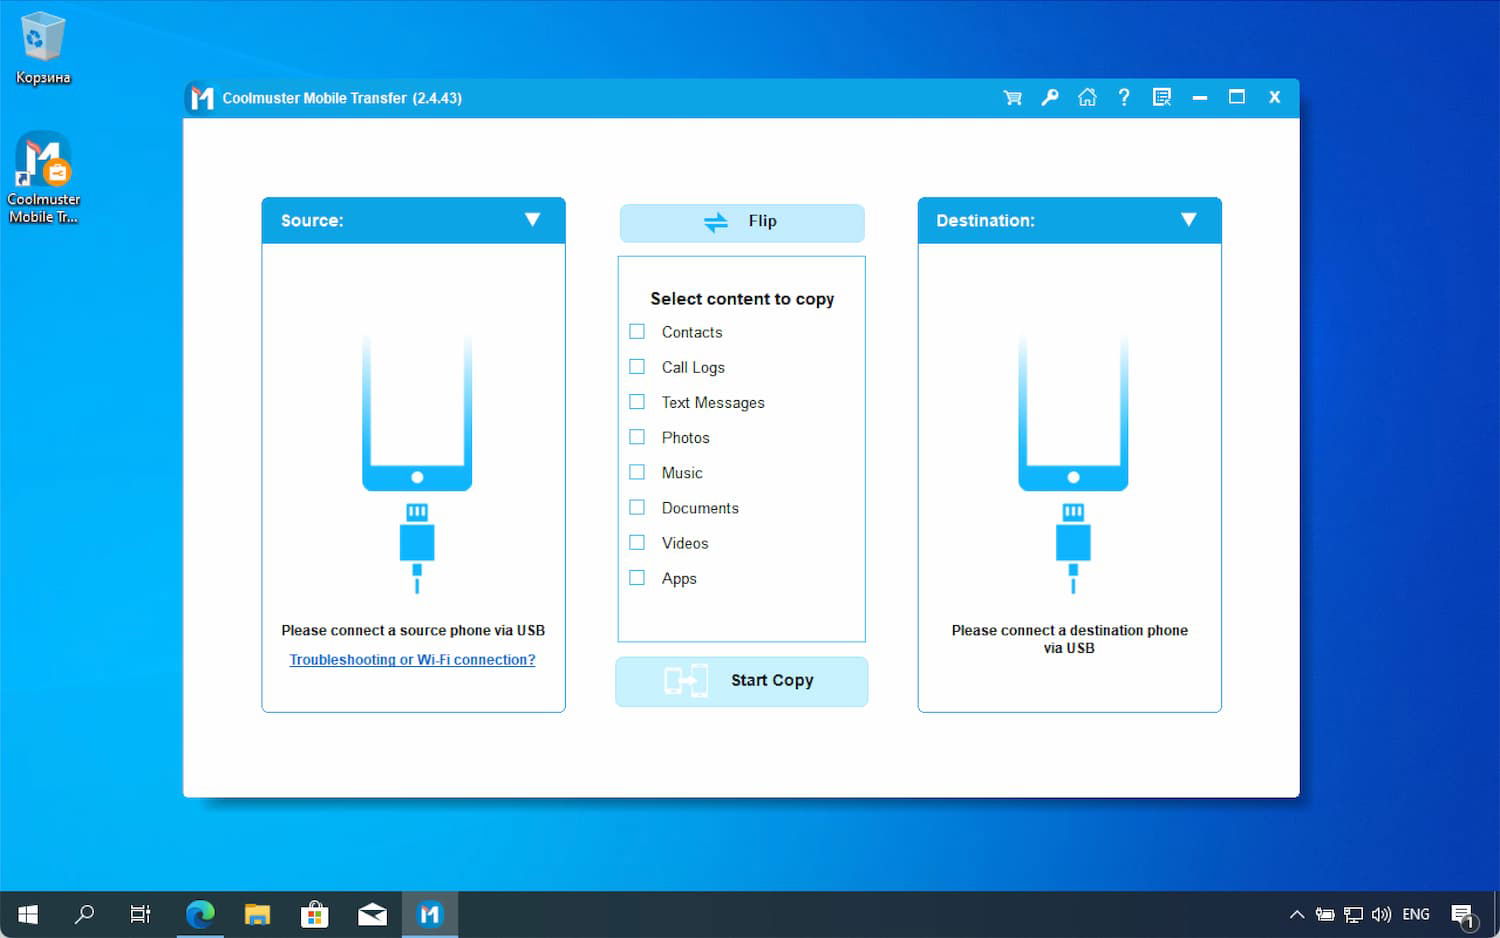Check the Photos checkbox

pos(637,437)
